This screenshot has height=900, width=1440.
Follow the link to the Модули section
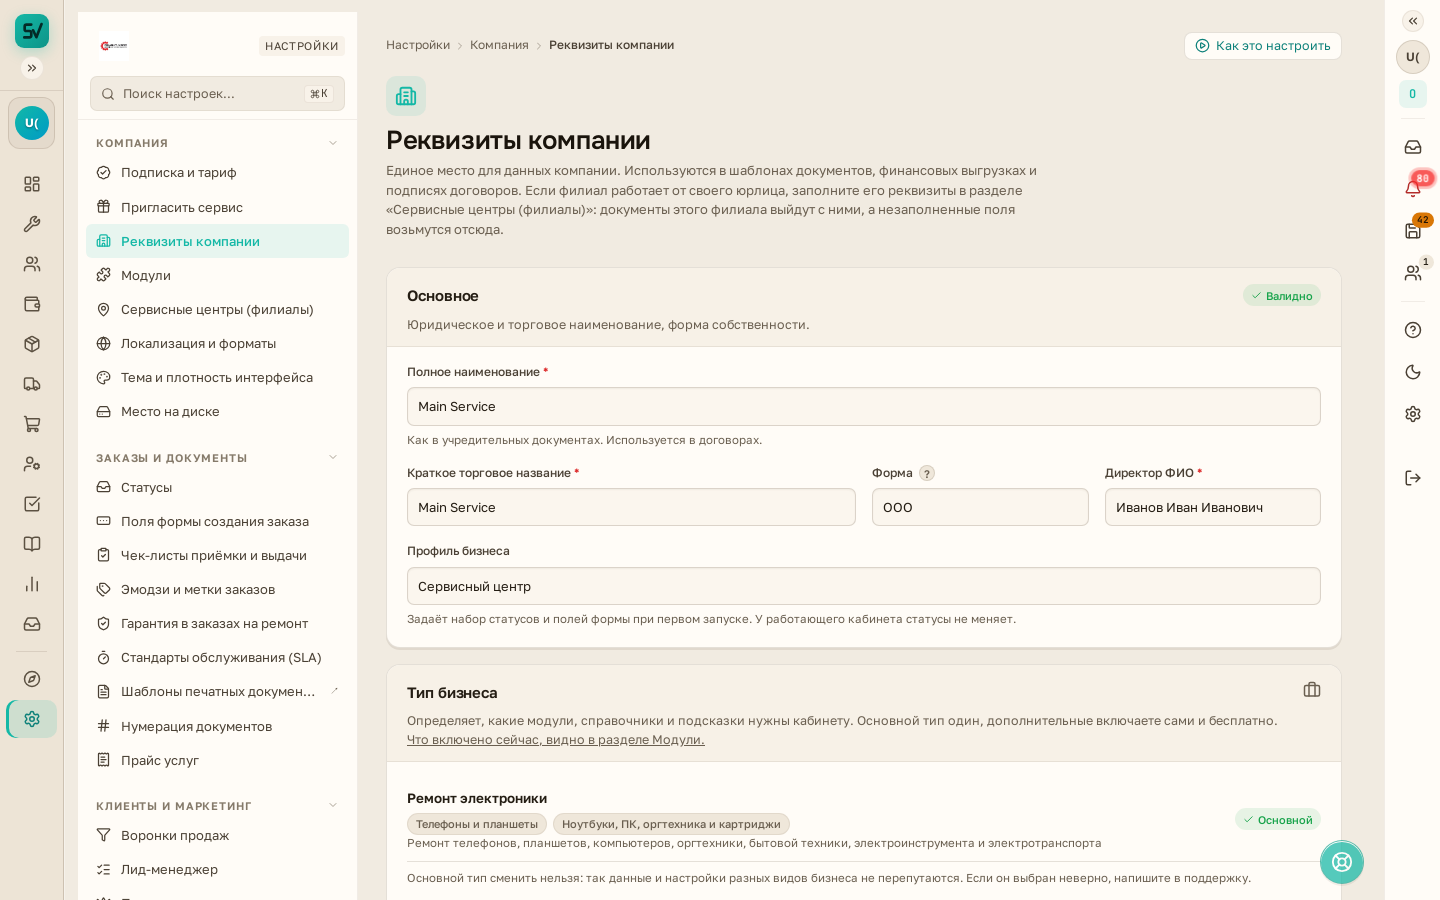point(556,740)
